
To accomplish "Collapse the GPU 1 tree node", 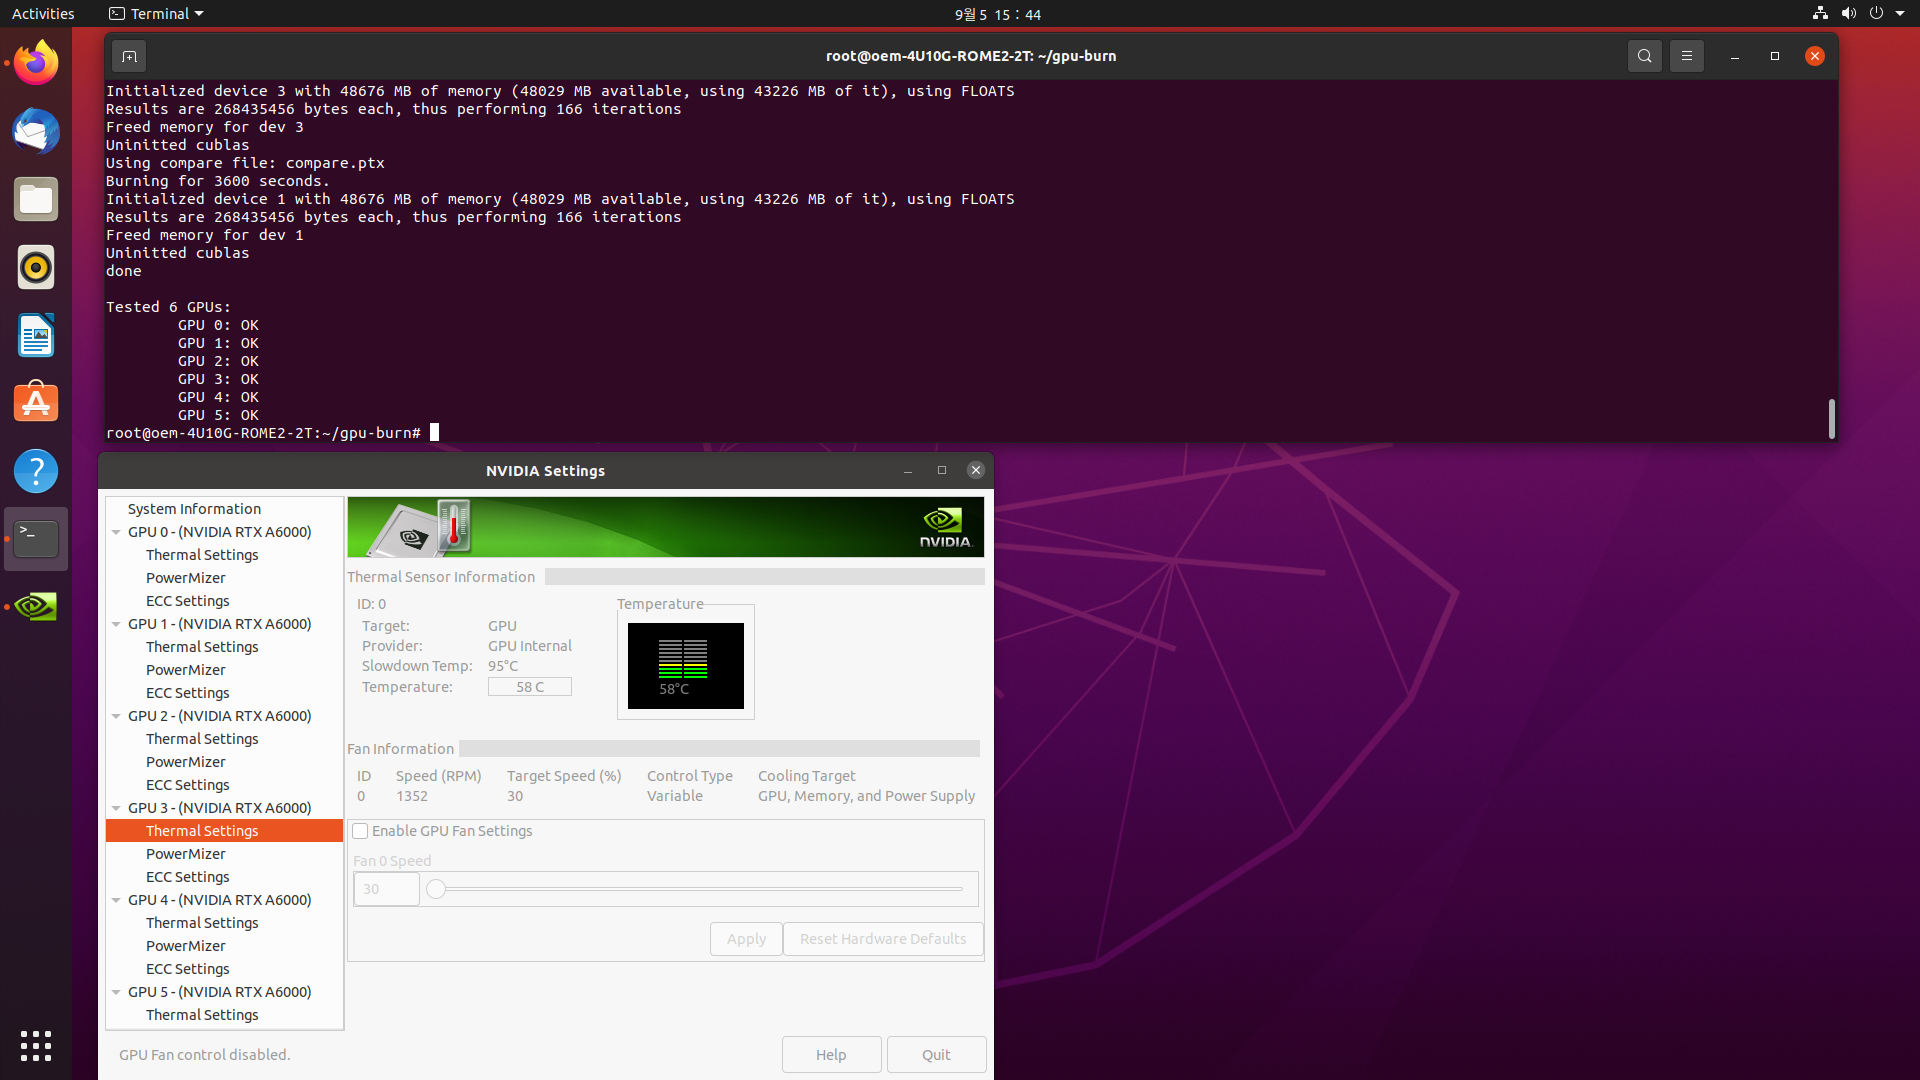I will pyautogui.click(x=116, y=624).
